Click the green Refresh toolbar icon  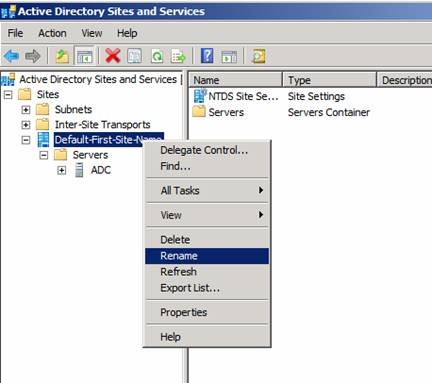click(x=157, y=56)
